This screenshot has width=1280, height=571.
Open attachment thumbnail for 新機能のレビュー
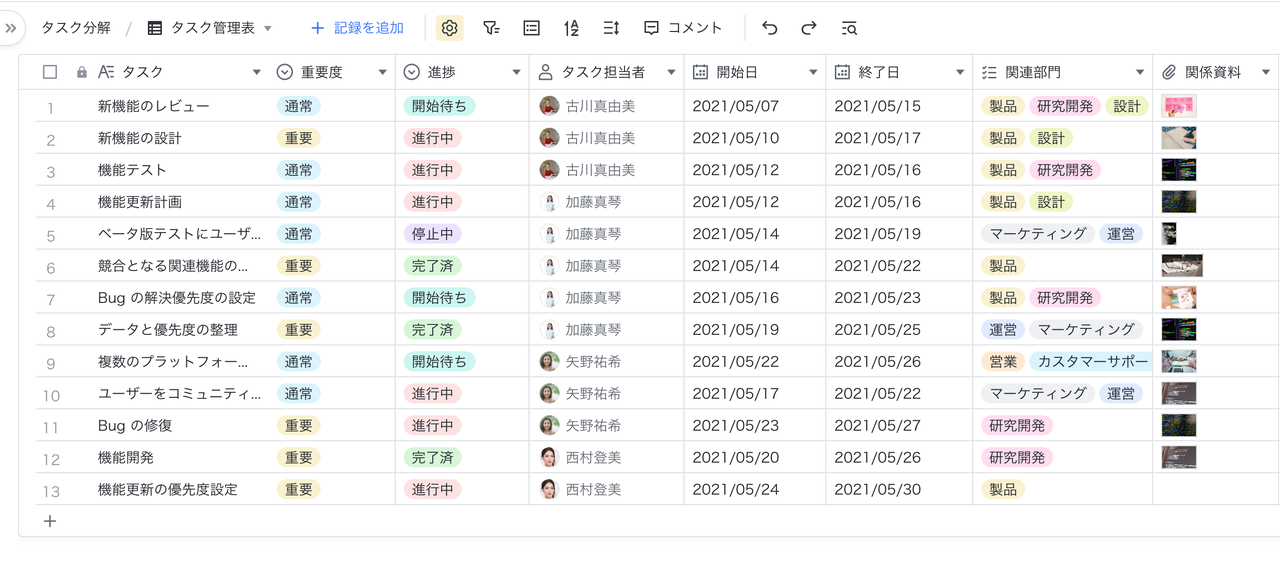pyautogui.click(x=1179, y=106)
